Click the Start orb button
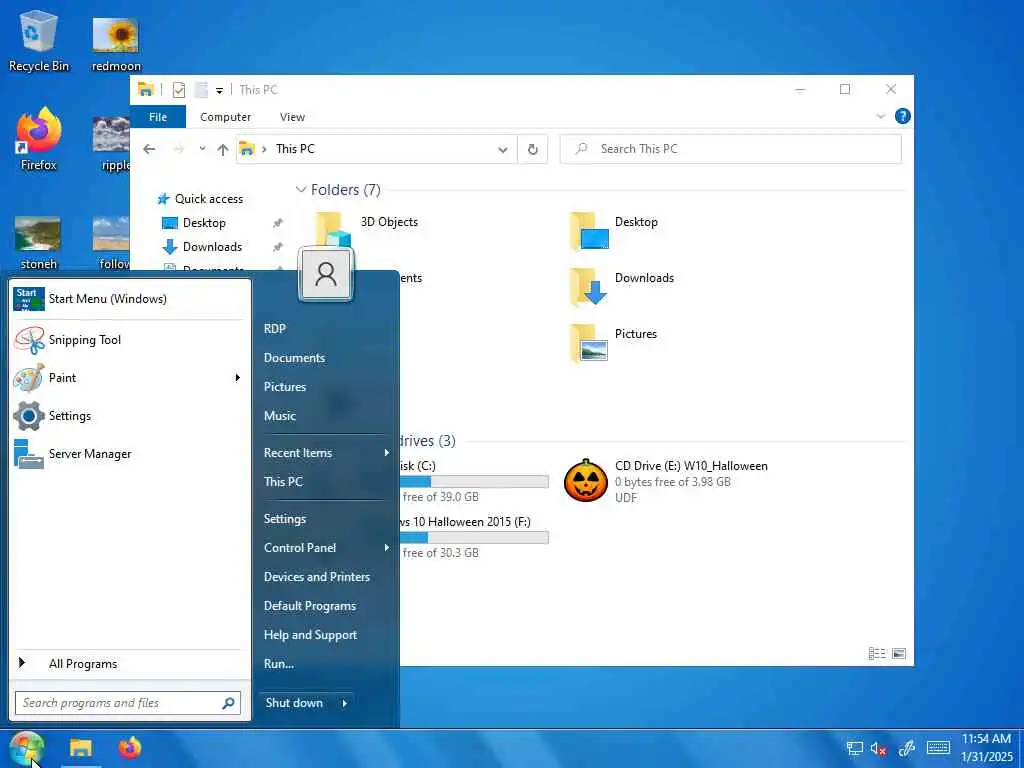This screenshot has width=1024, height=768. click(x=27, y=748)
